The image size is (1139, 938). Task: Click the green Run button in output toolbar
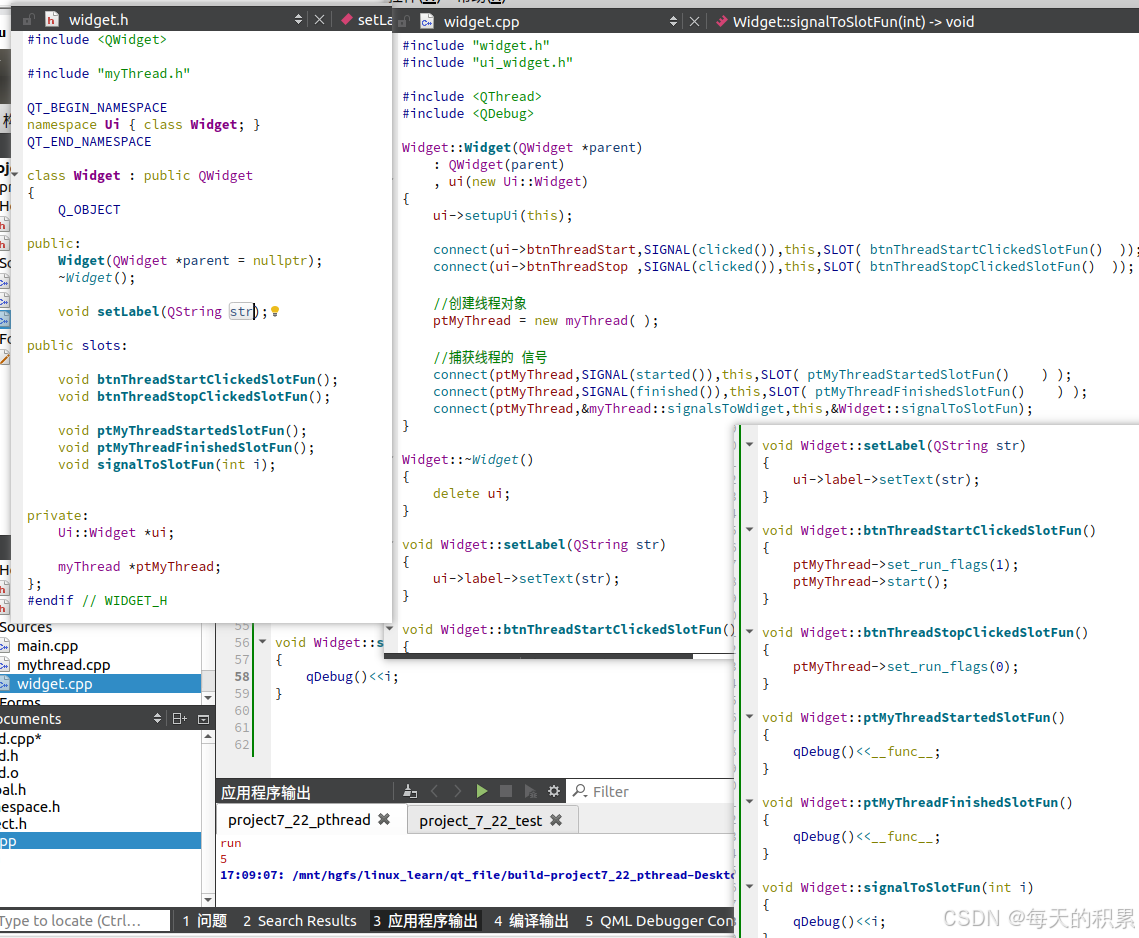tap(482, 791)
